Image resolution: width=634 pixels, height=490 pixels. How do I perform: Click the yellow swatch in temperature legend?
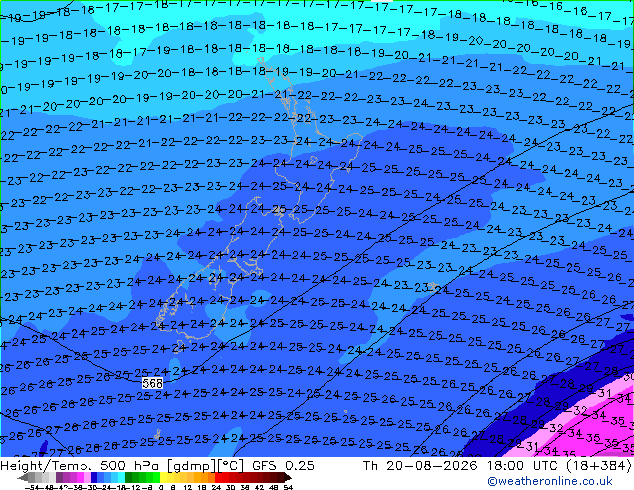click(x=163, y=478)
